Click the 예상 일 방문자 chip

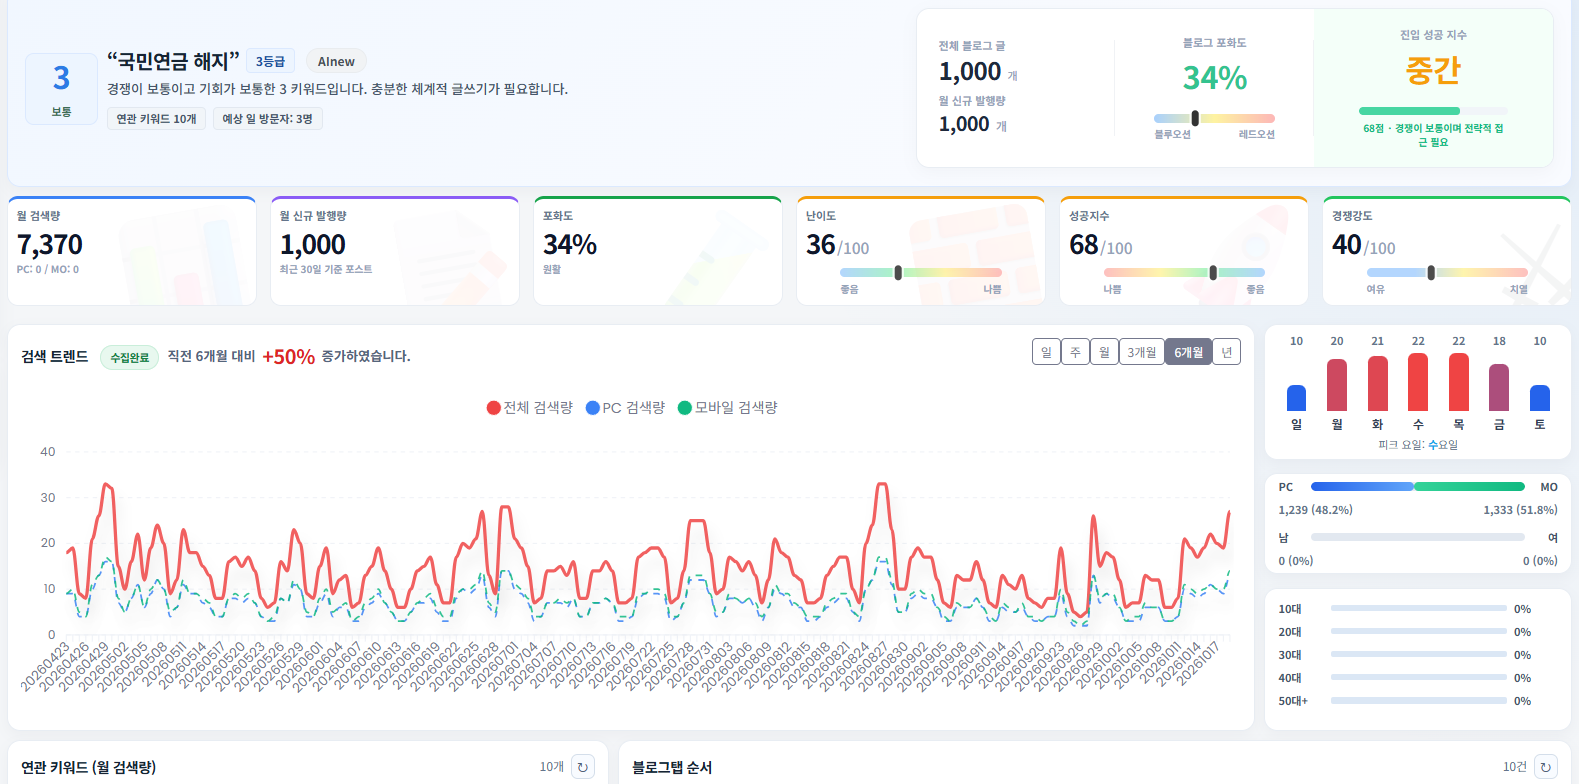tap(267, 119)
